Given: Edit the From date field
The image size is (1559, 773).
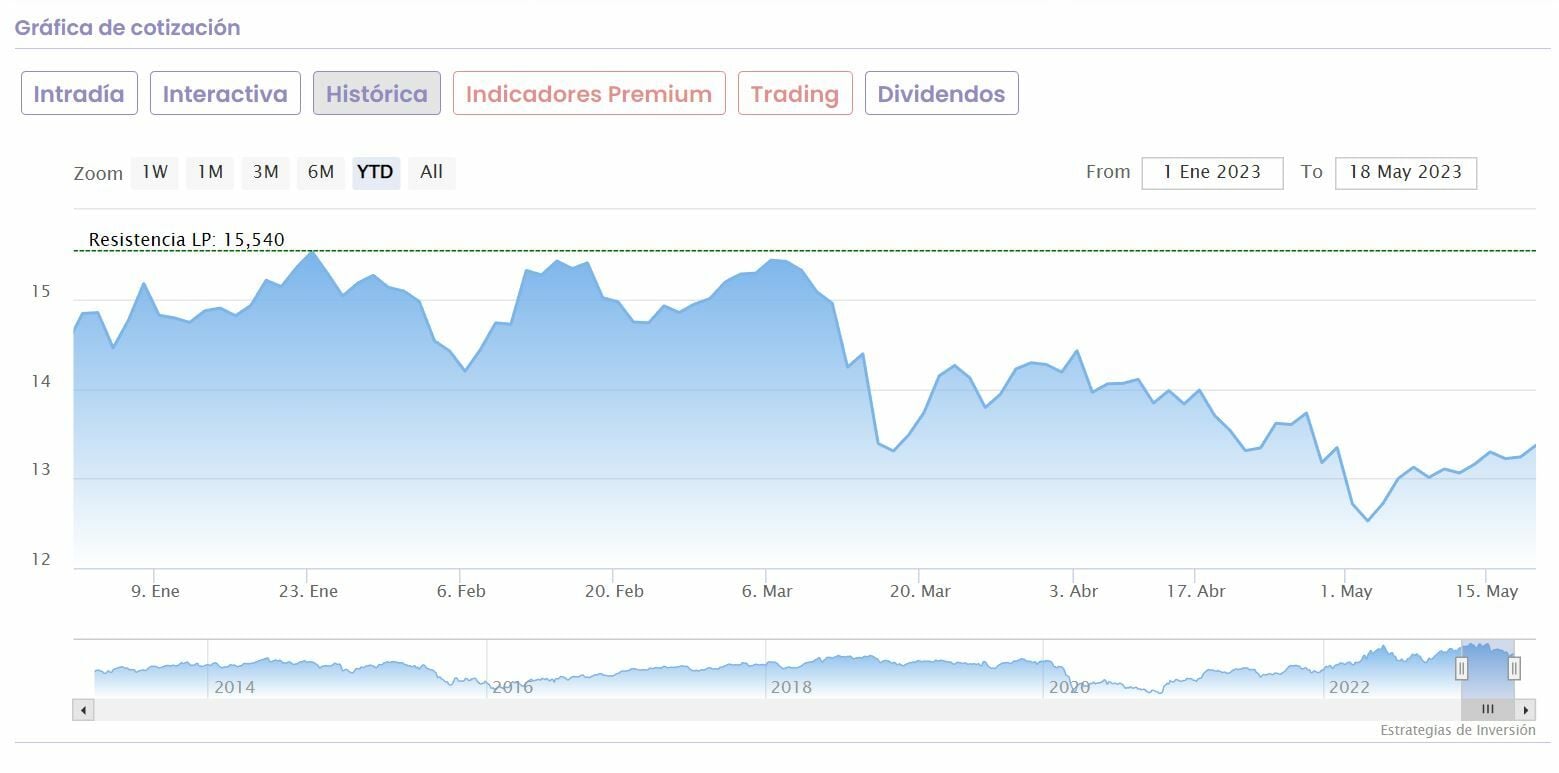Looking at the screenshot, I should pyautogui.click(x=1212, y=172).
